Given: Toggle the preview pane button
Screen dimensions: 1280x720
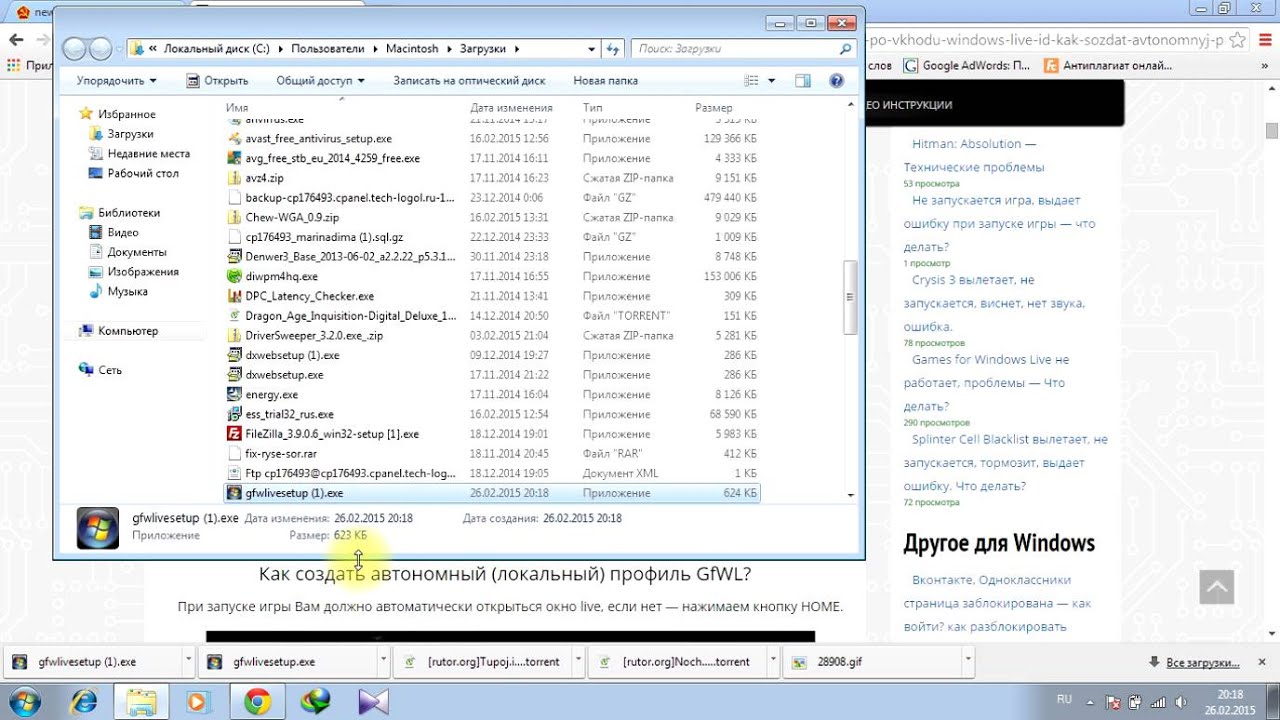Looking at the screenshot, I should [x=803, y=81].
